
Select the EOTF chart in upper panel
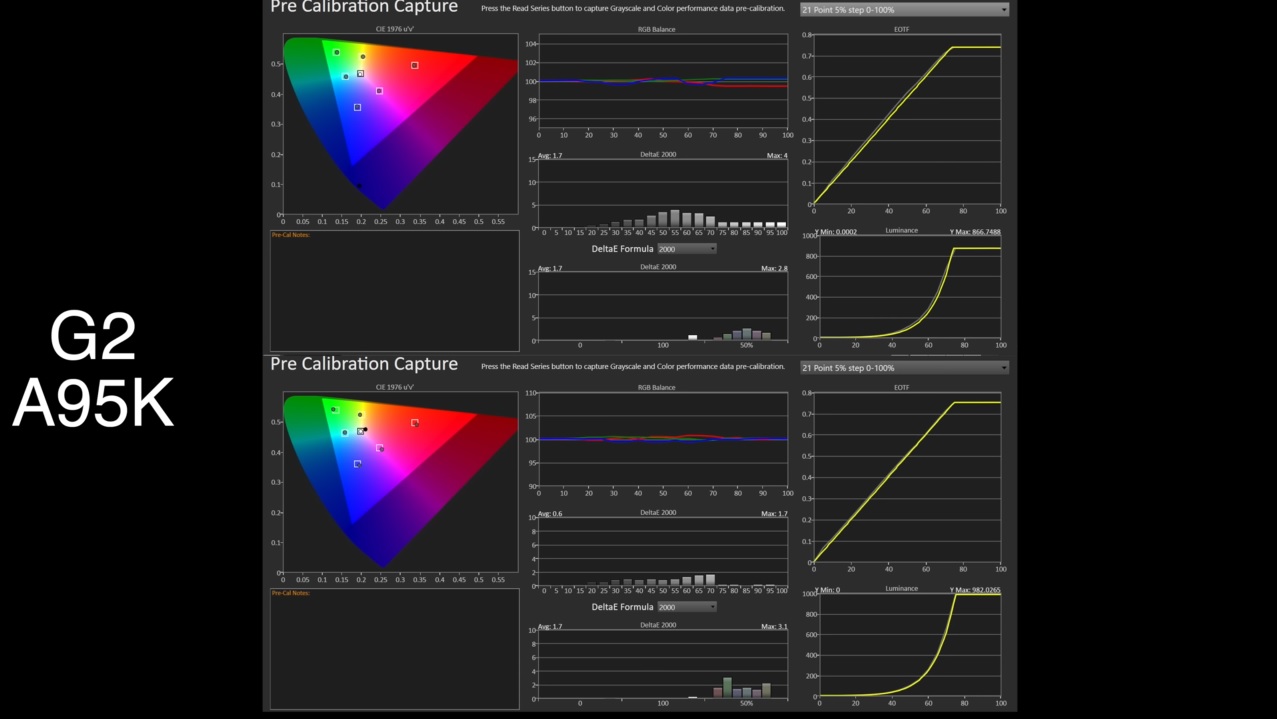[907, 120]
